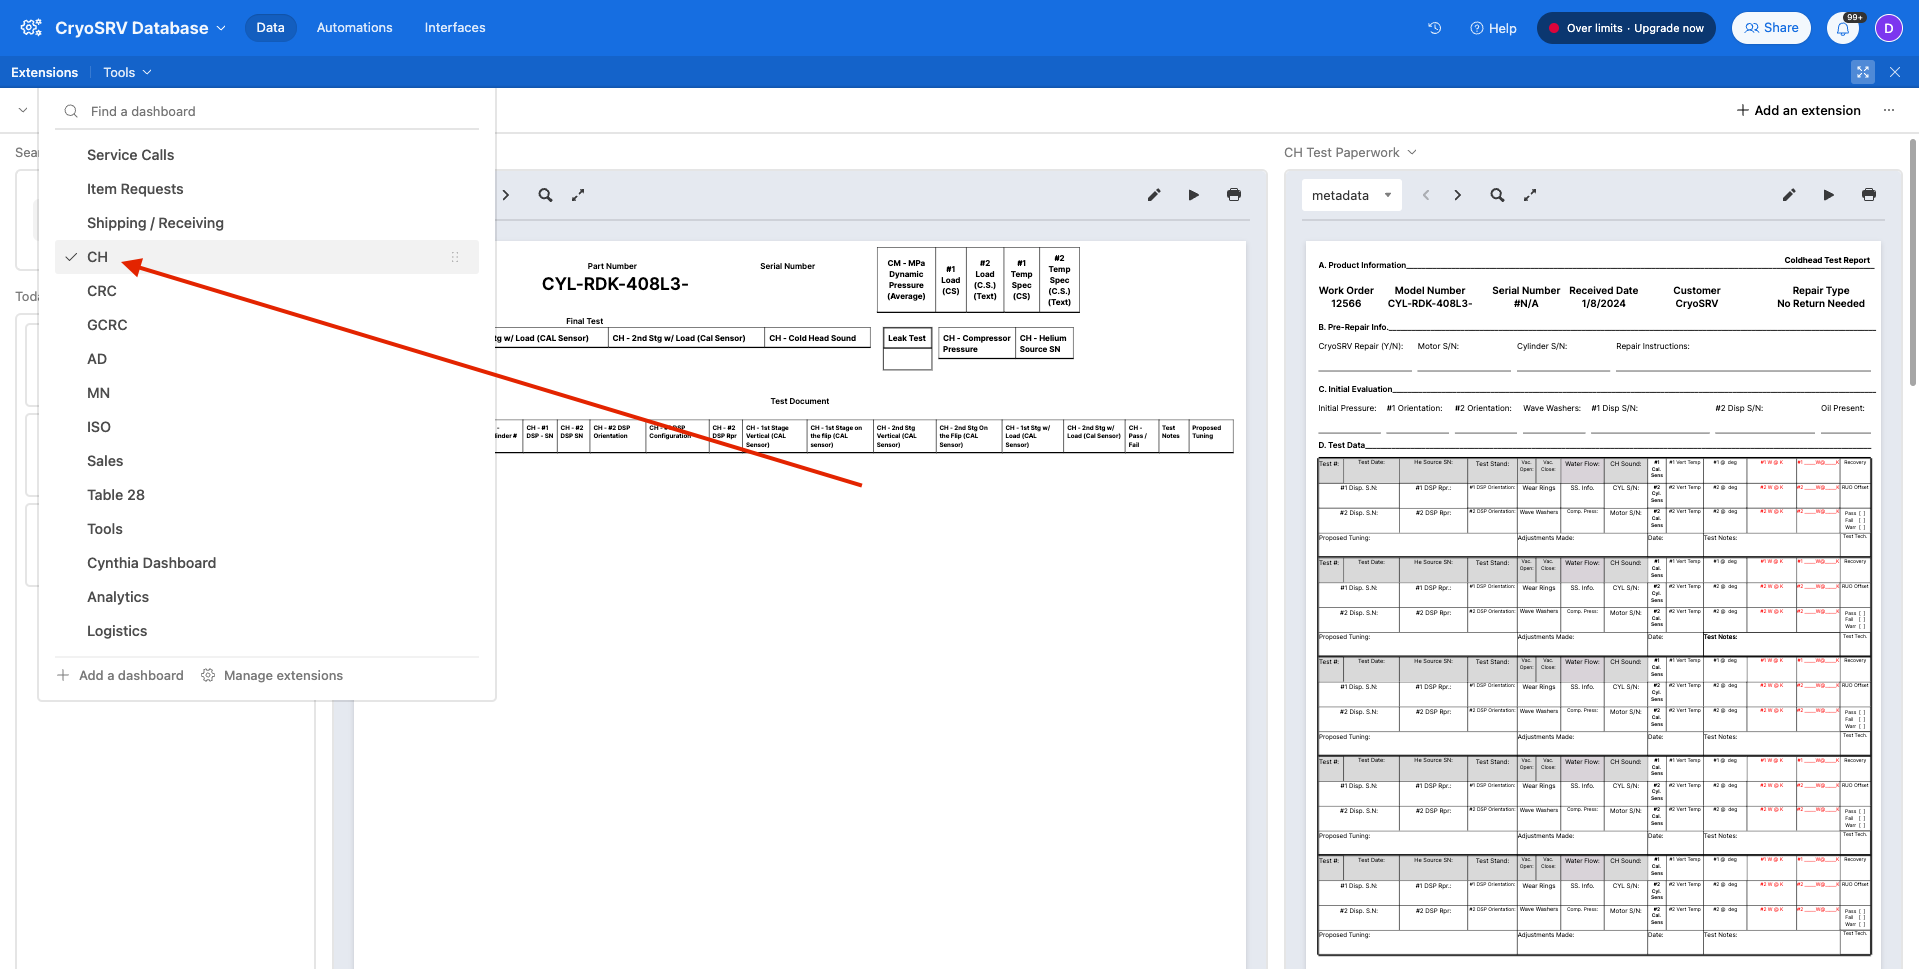
Task: Open the Tools dropdown
Action: click(126, 72)
